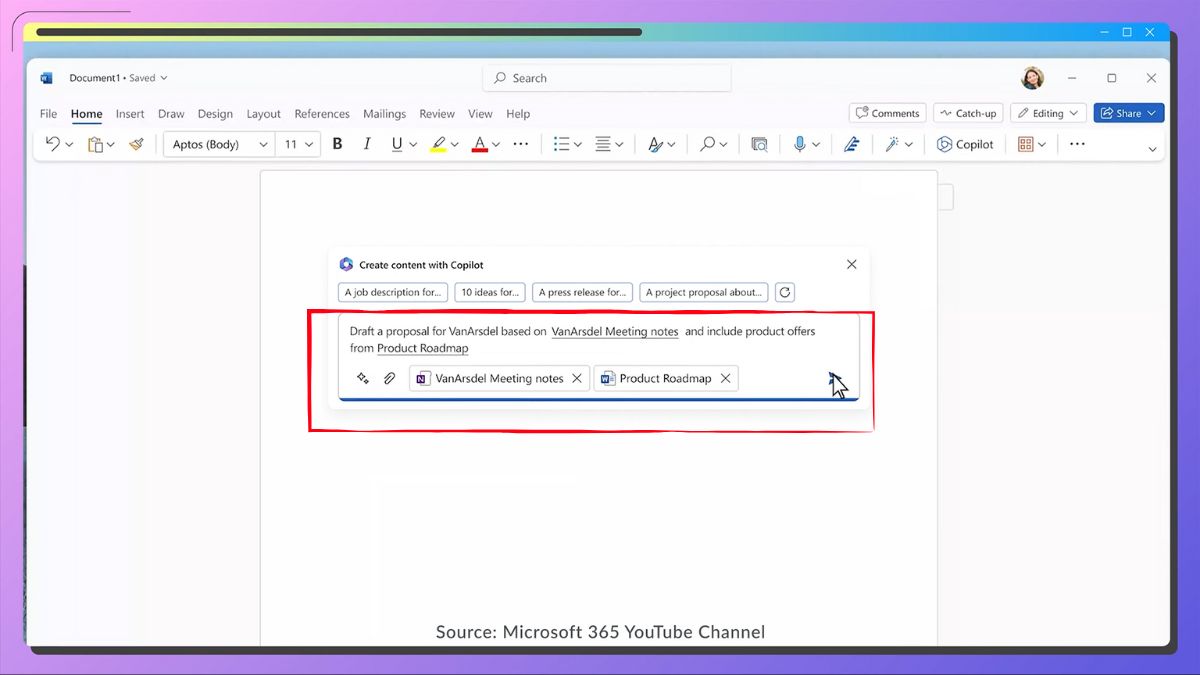
Task: Expand the Editing mode dropdown
Action: [x=1048, y=113]
